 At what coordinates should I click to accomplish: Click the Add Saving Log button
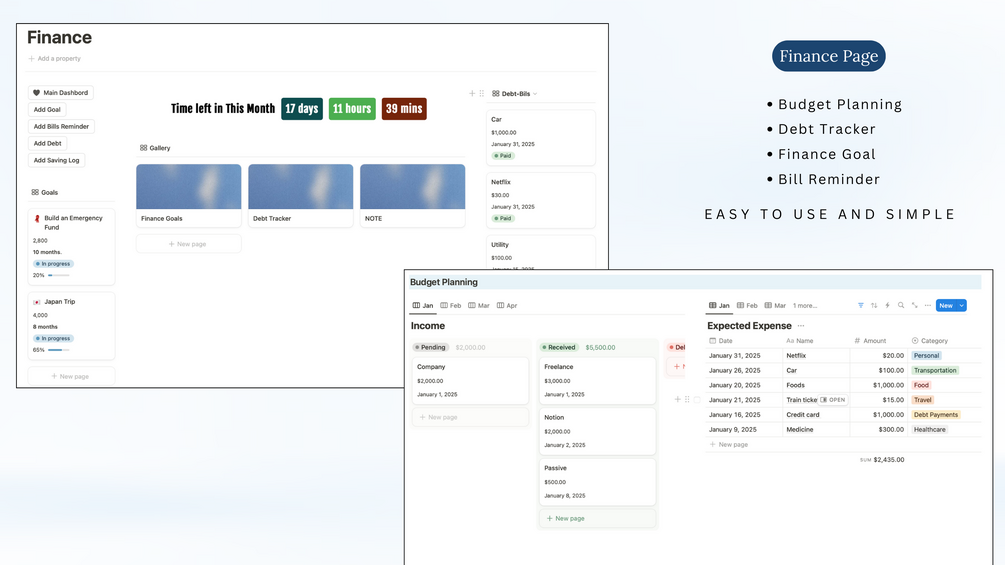56,160
